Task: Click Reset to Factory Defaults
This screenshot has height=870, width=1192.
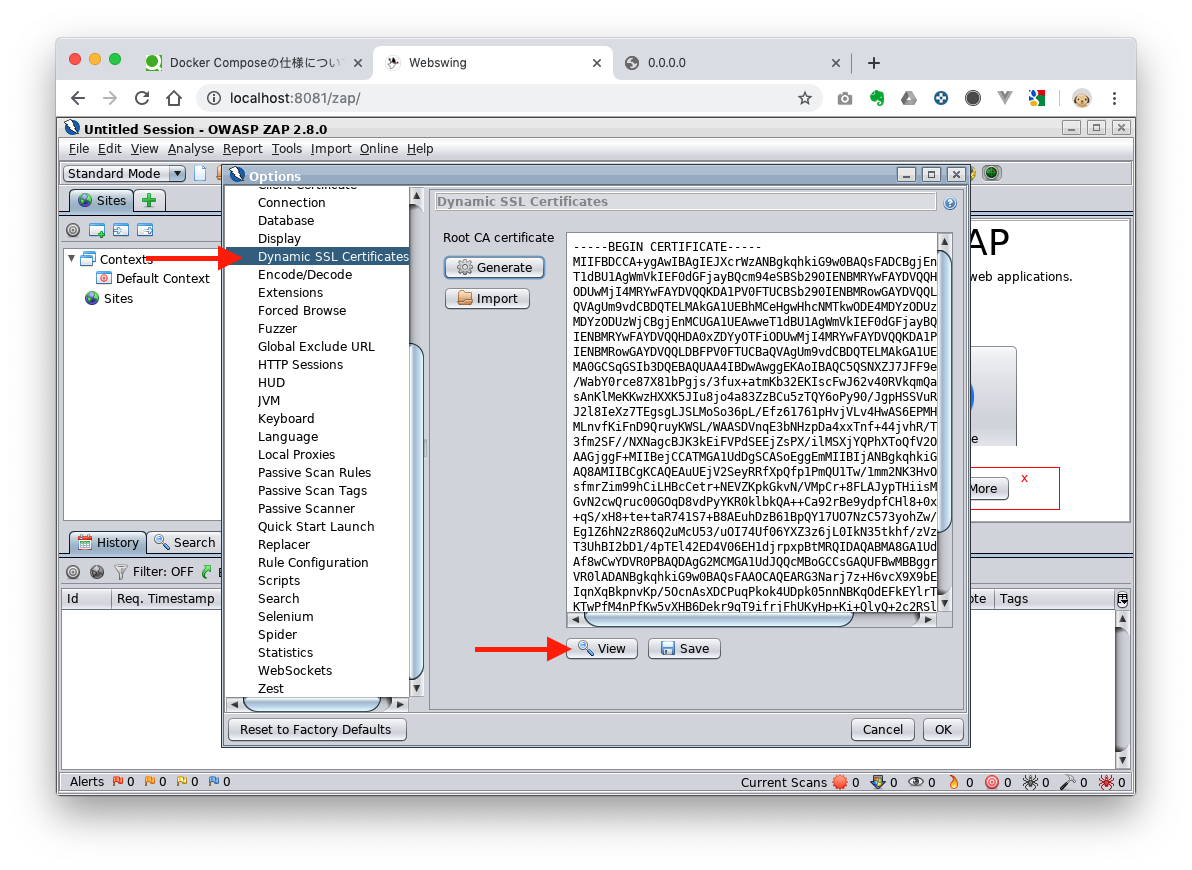Action: [x=316, y=730]
